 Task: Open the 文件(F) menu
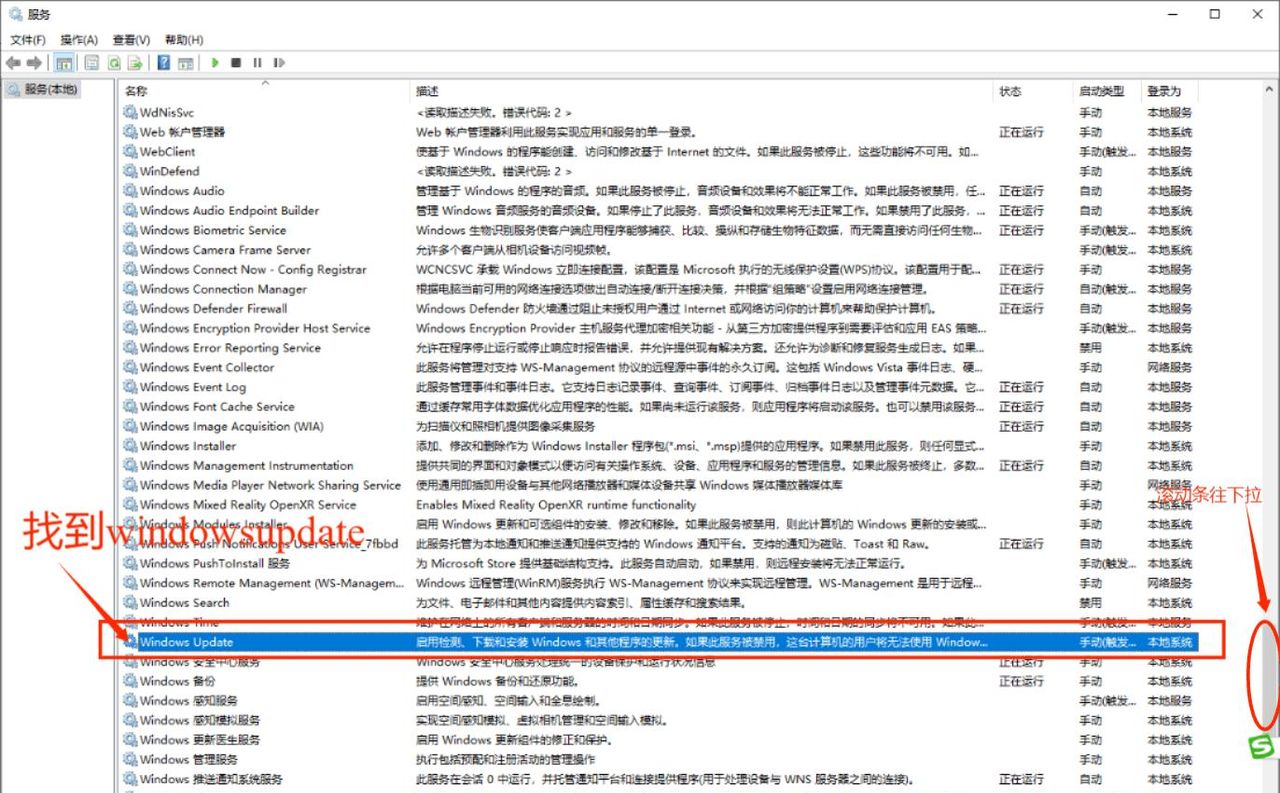27,39
